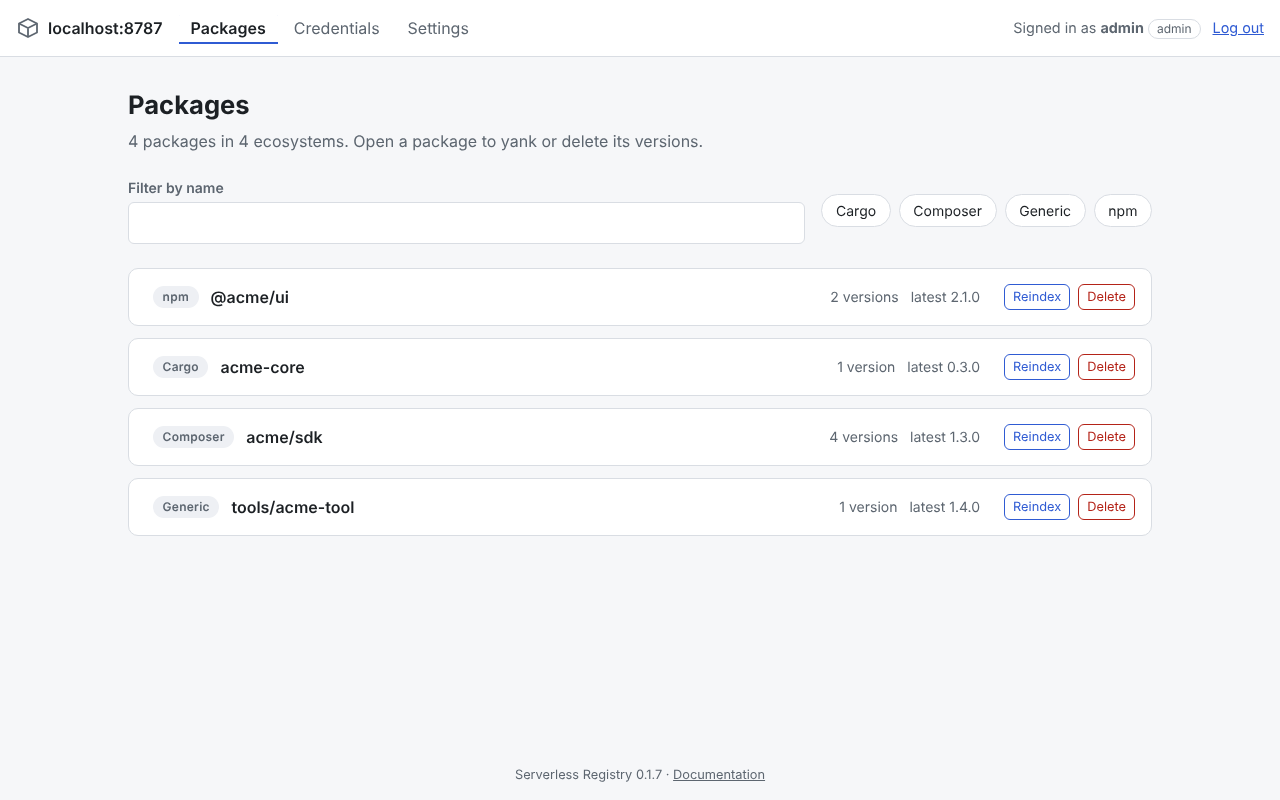Delete the acme/sdk package
The height and width of the screenshot is (800, 1280).
1106,437
